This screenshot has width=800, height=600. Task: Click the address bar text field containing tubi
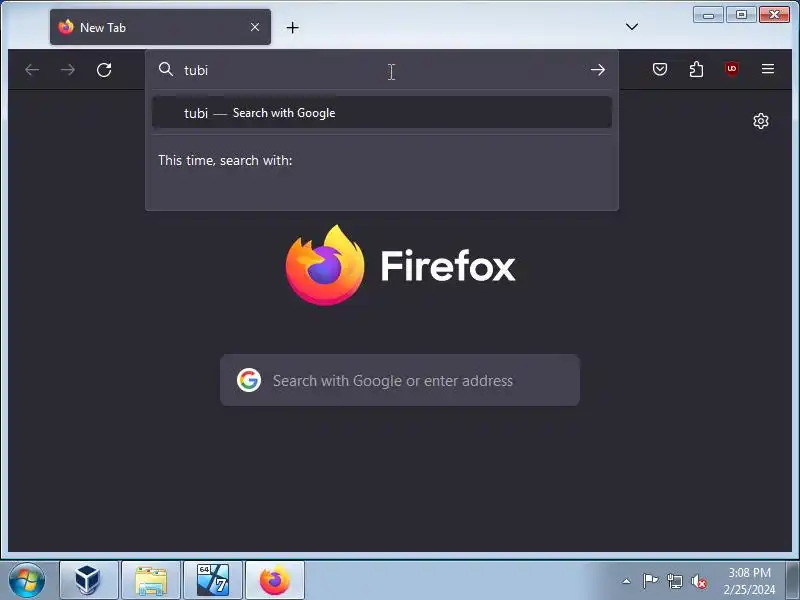(383, 70)
